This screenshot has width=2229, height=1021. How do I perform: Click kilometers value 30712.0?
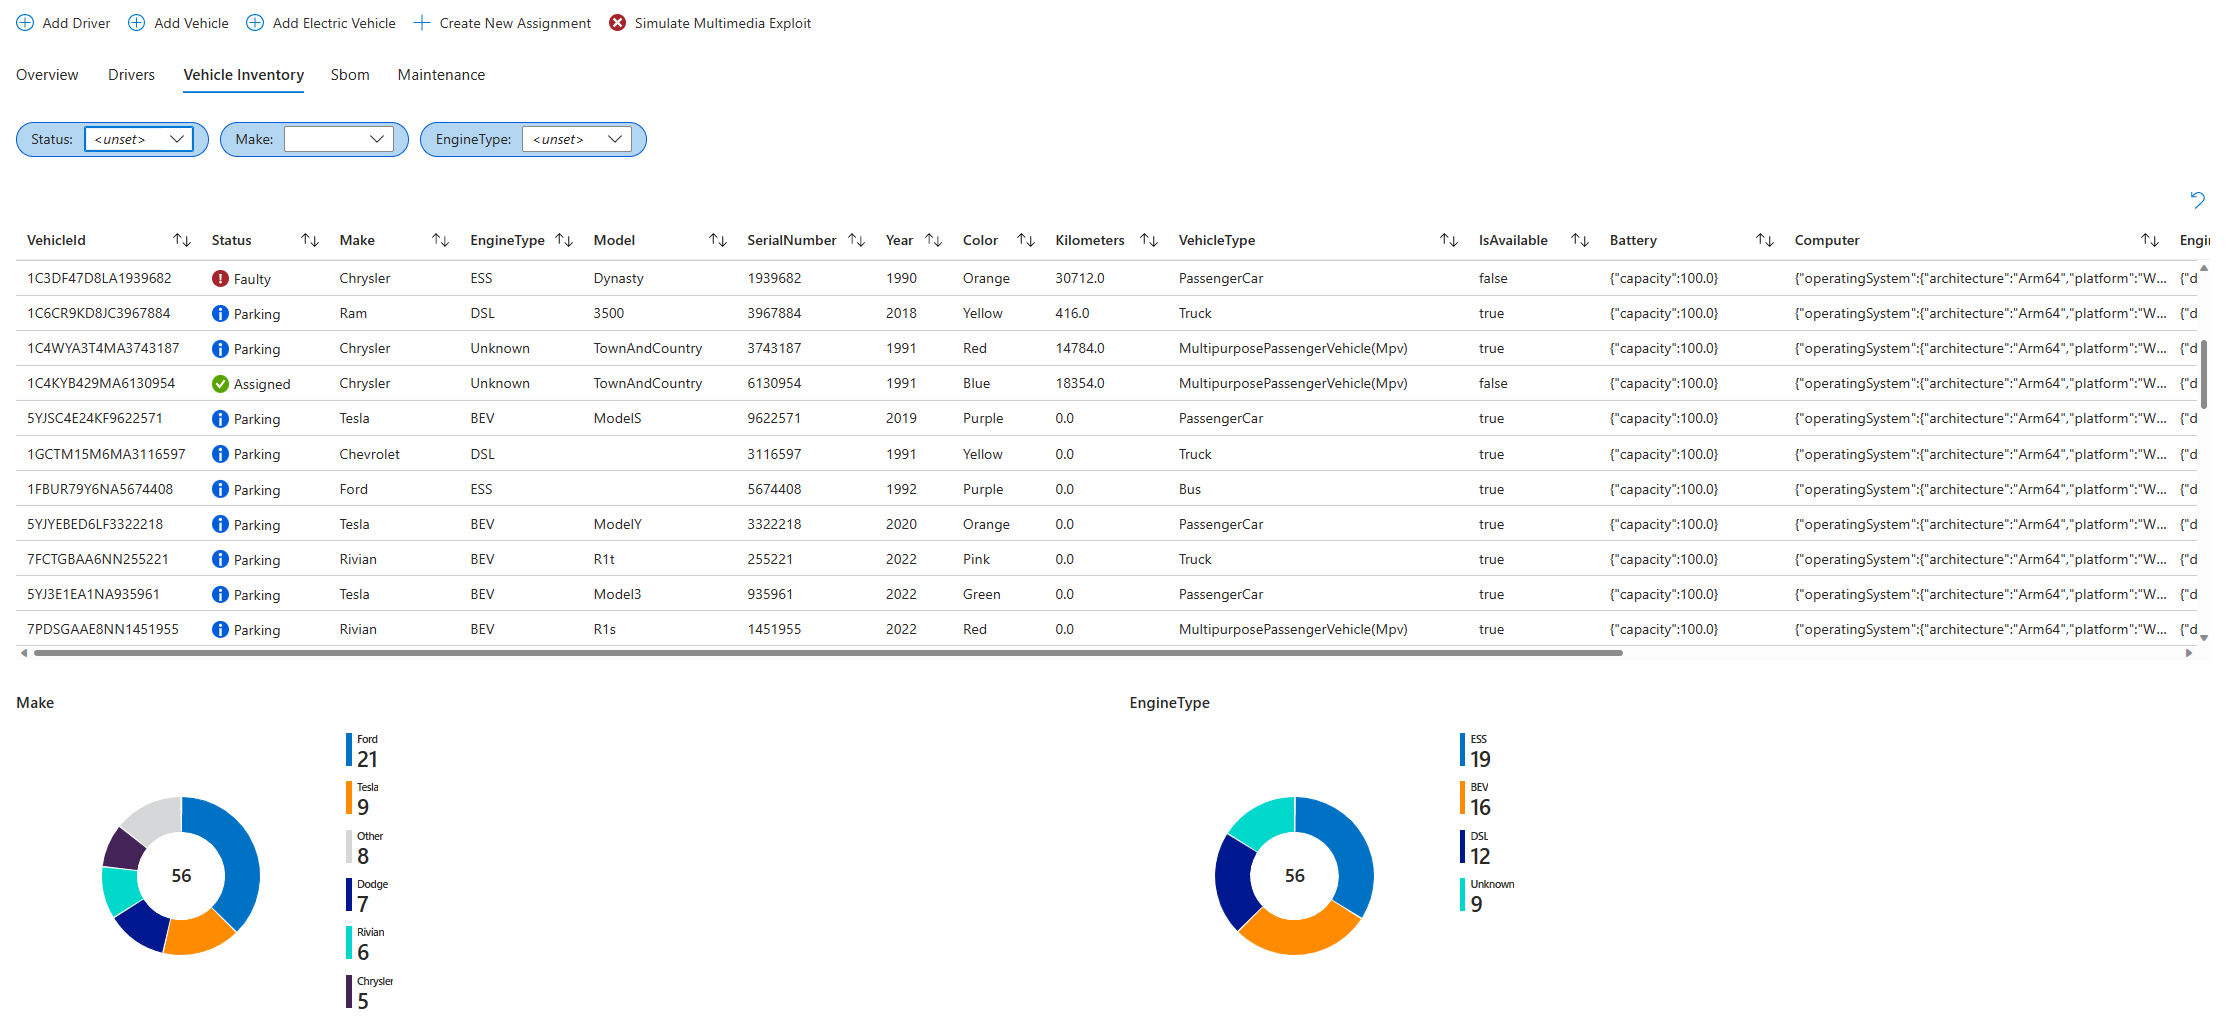point(1080,278)
